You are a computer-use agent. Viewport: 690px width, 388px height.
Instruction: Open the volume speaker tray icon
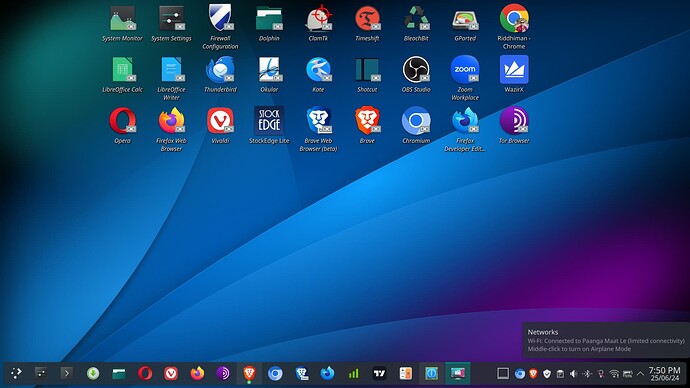[x=573, y=374]
